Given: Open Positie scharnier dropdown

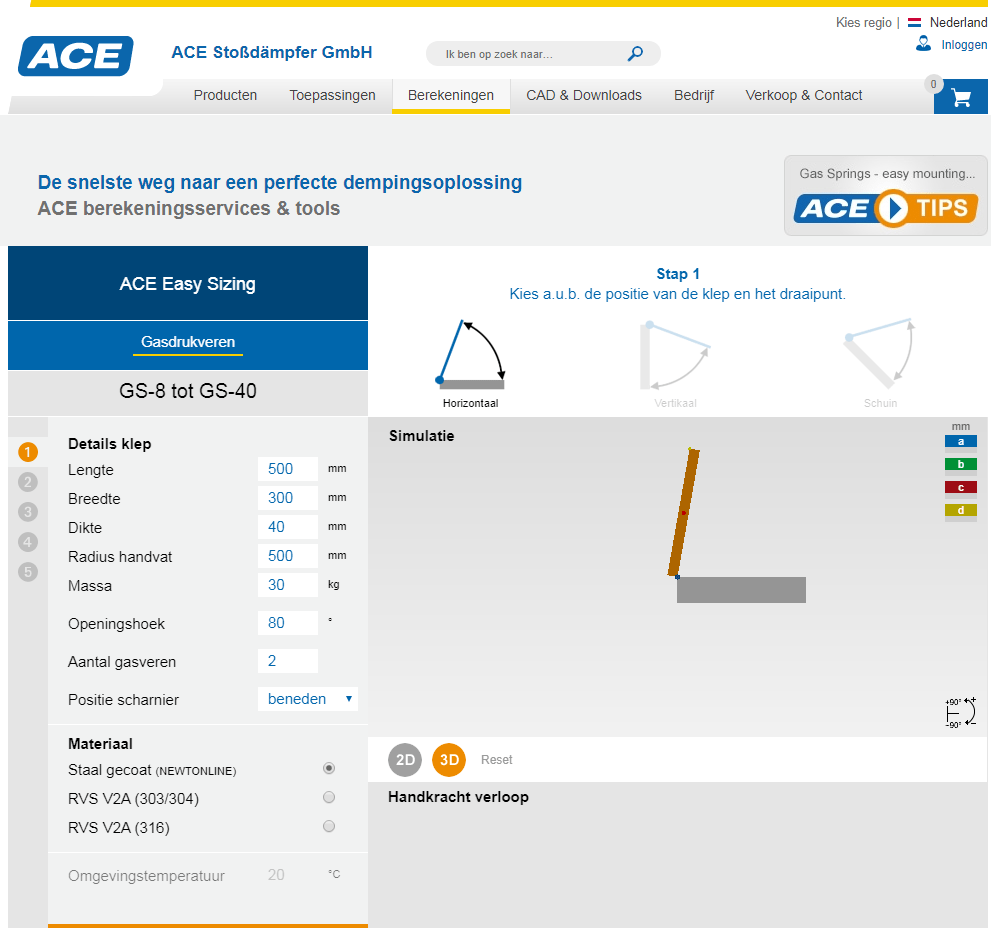Looking at the screenshot, I should click(308, 699).
